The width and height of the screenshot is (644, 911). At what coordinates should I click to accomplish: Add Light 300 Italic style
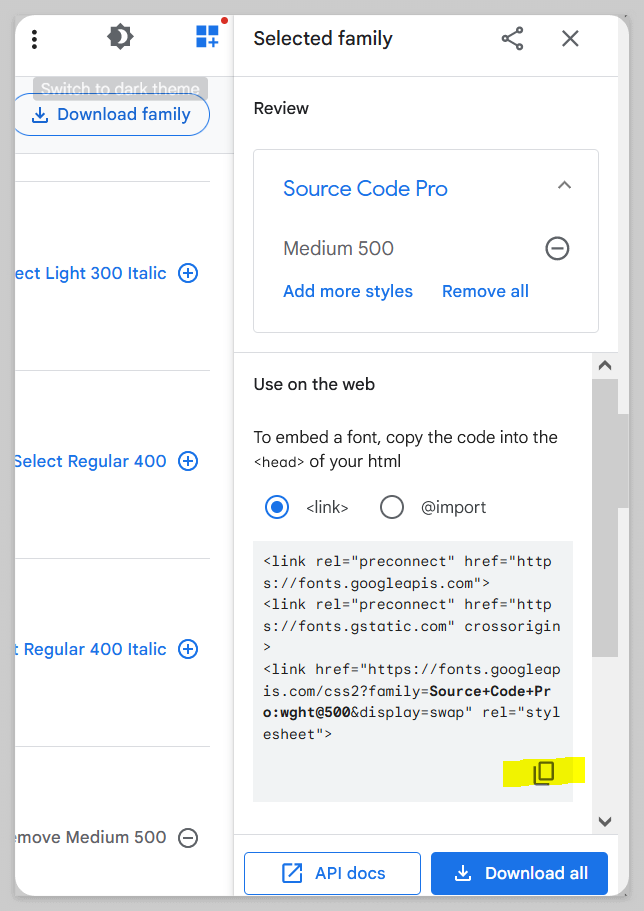[x=188, y=273]
